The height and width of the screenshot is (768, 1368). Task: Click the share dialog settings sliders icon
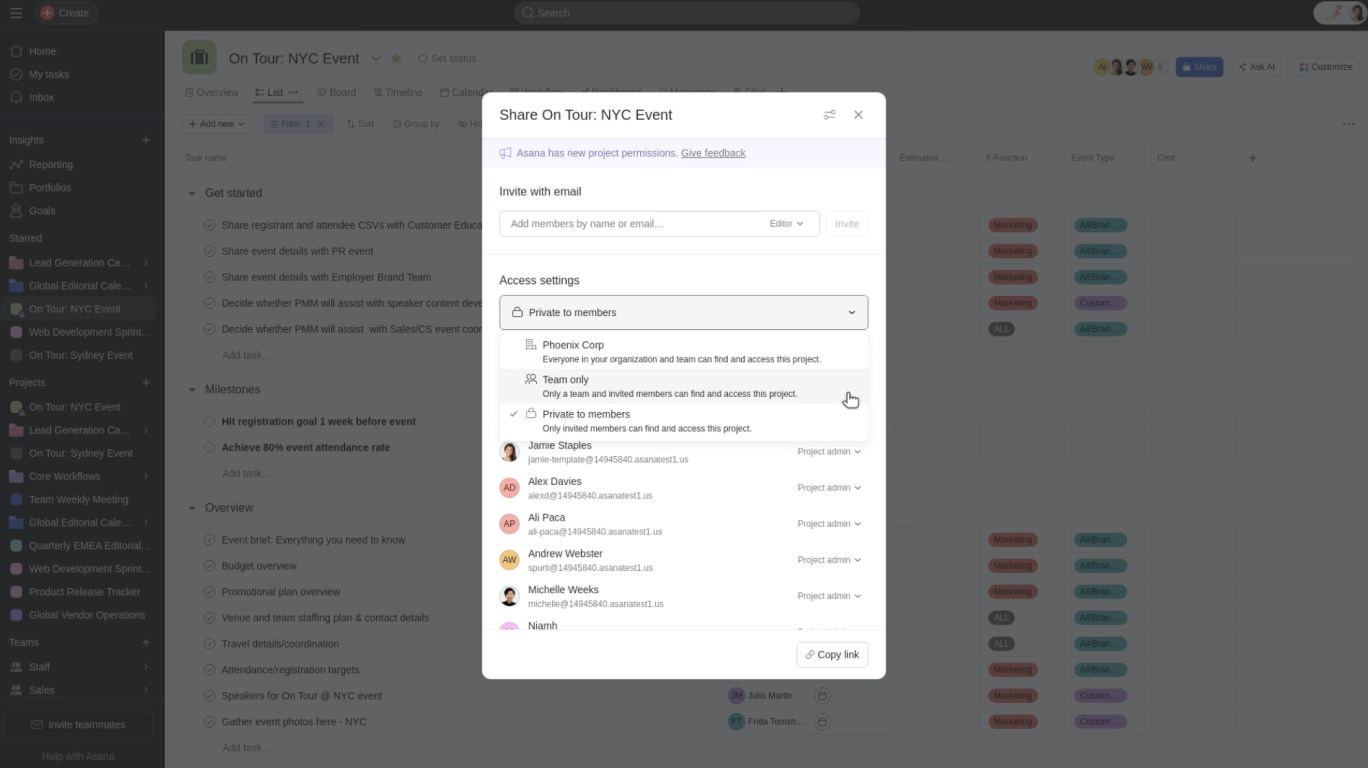[x=829, y=115]
